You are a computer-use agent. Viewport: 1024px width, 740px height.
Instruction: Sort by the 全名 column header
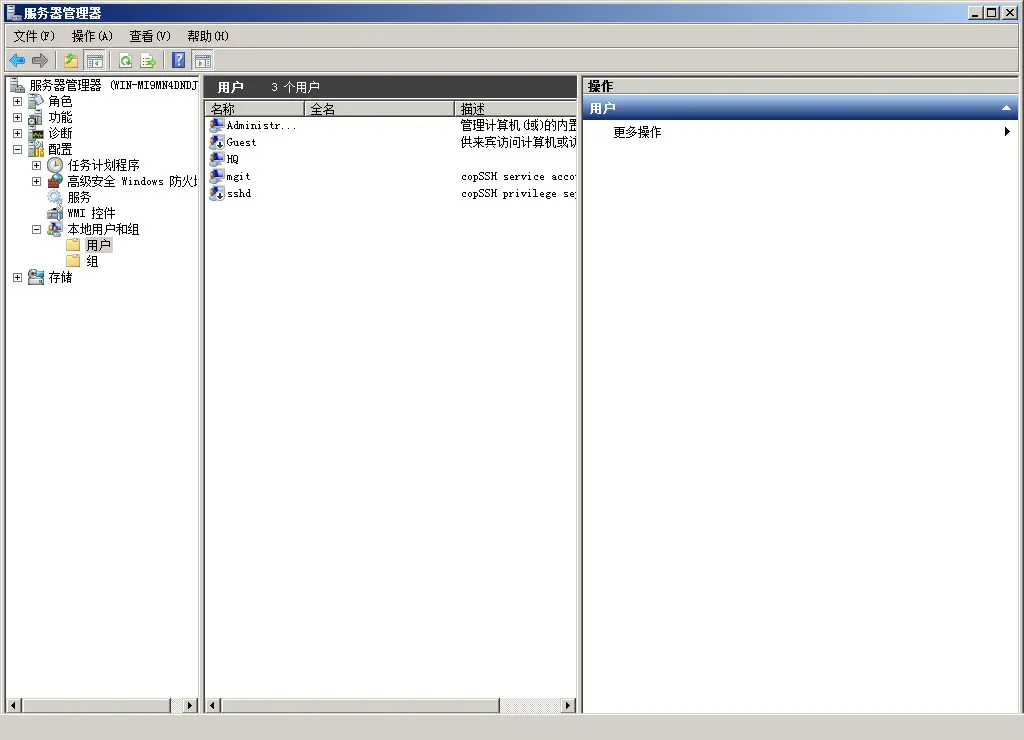(379, 108)
